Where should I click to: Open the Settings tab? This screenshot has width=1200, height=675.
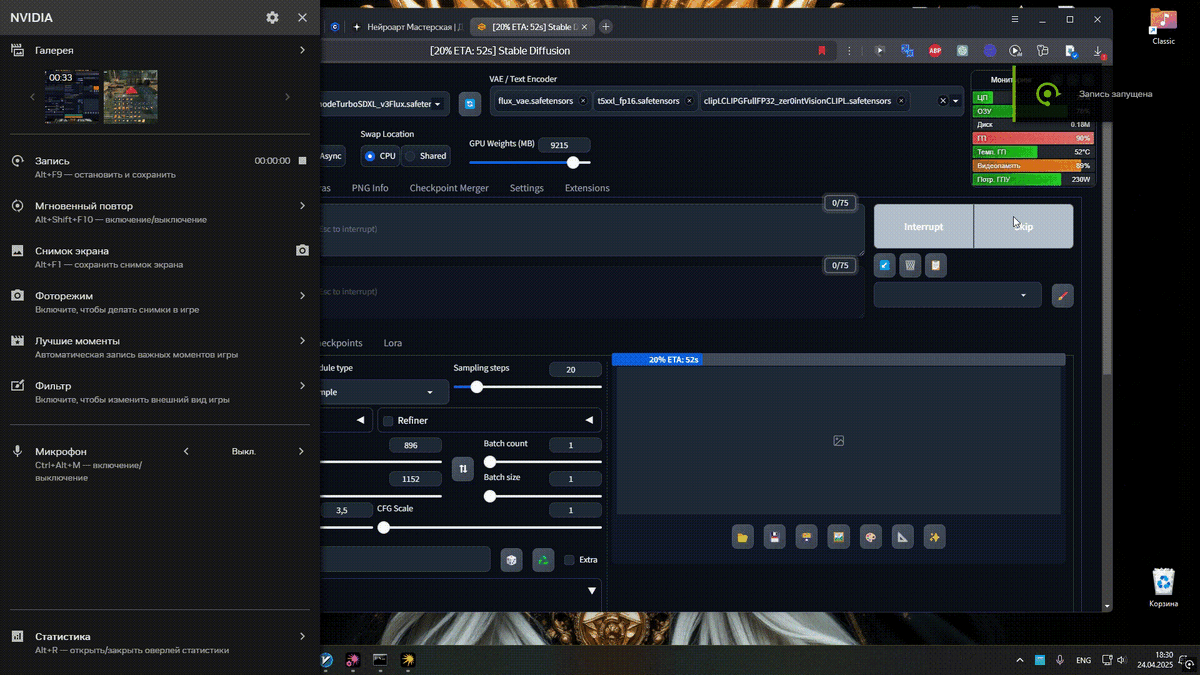click(527, 188)
